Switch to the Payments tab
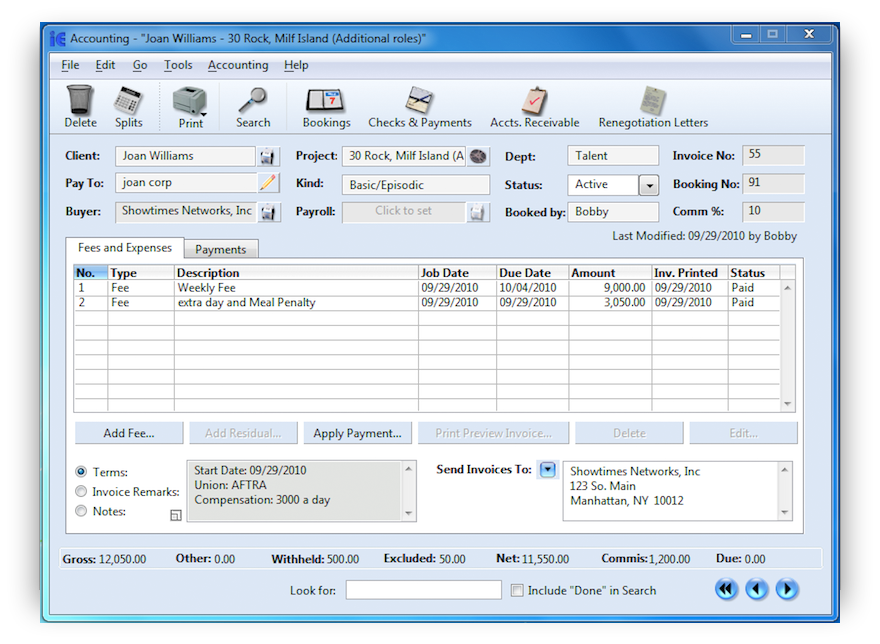Screen dimensions: 880x644 tap(221, 249)
